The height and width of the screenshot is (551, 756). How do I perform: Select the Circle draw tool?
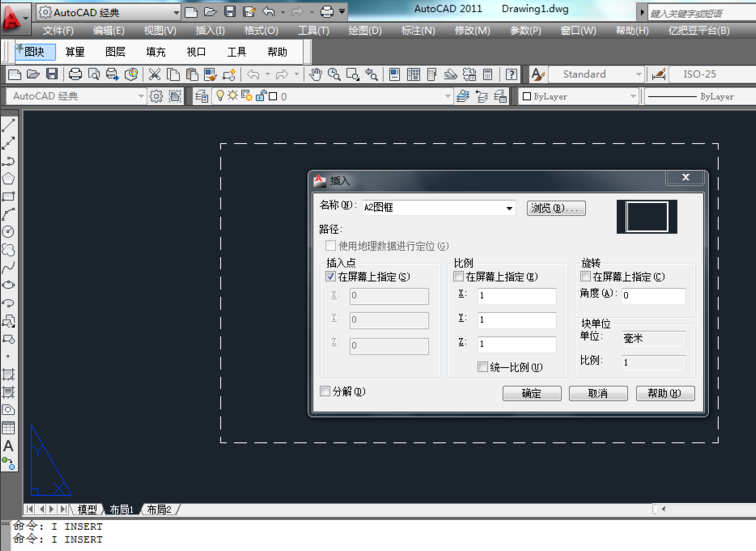pos(9,232)
